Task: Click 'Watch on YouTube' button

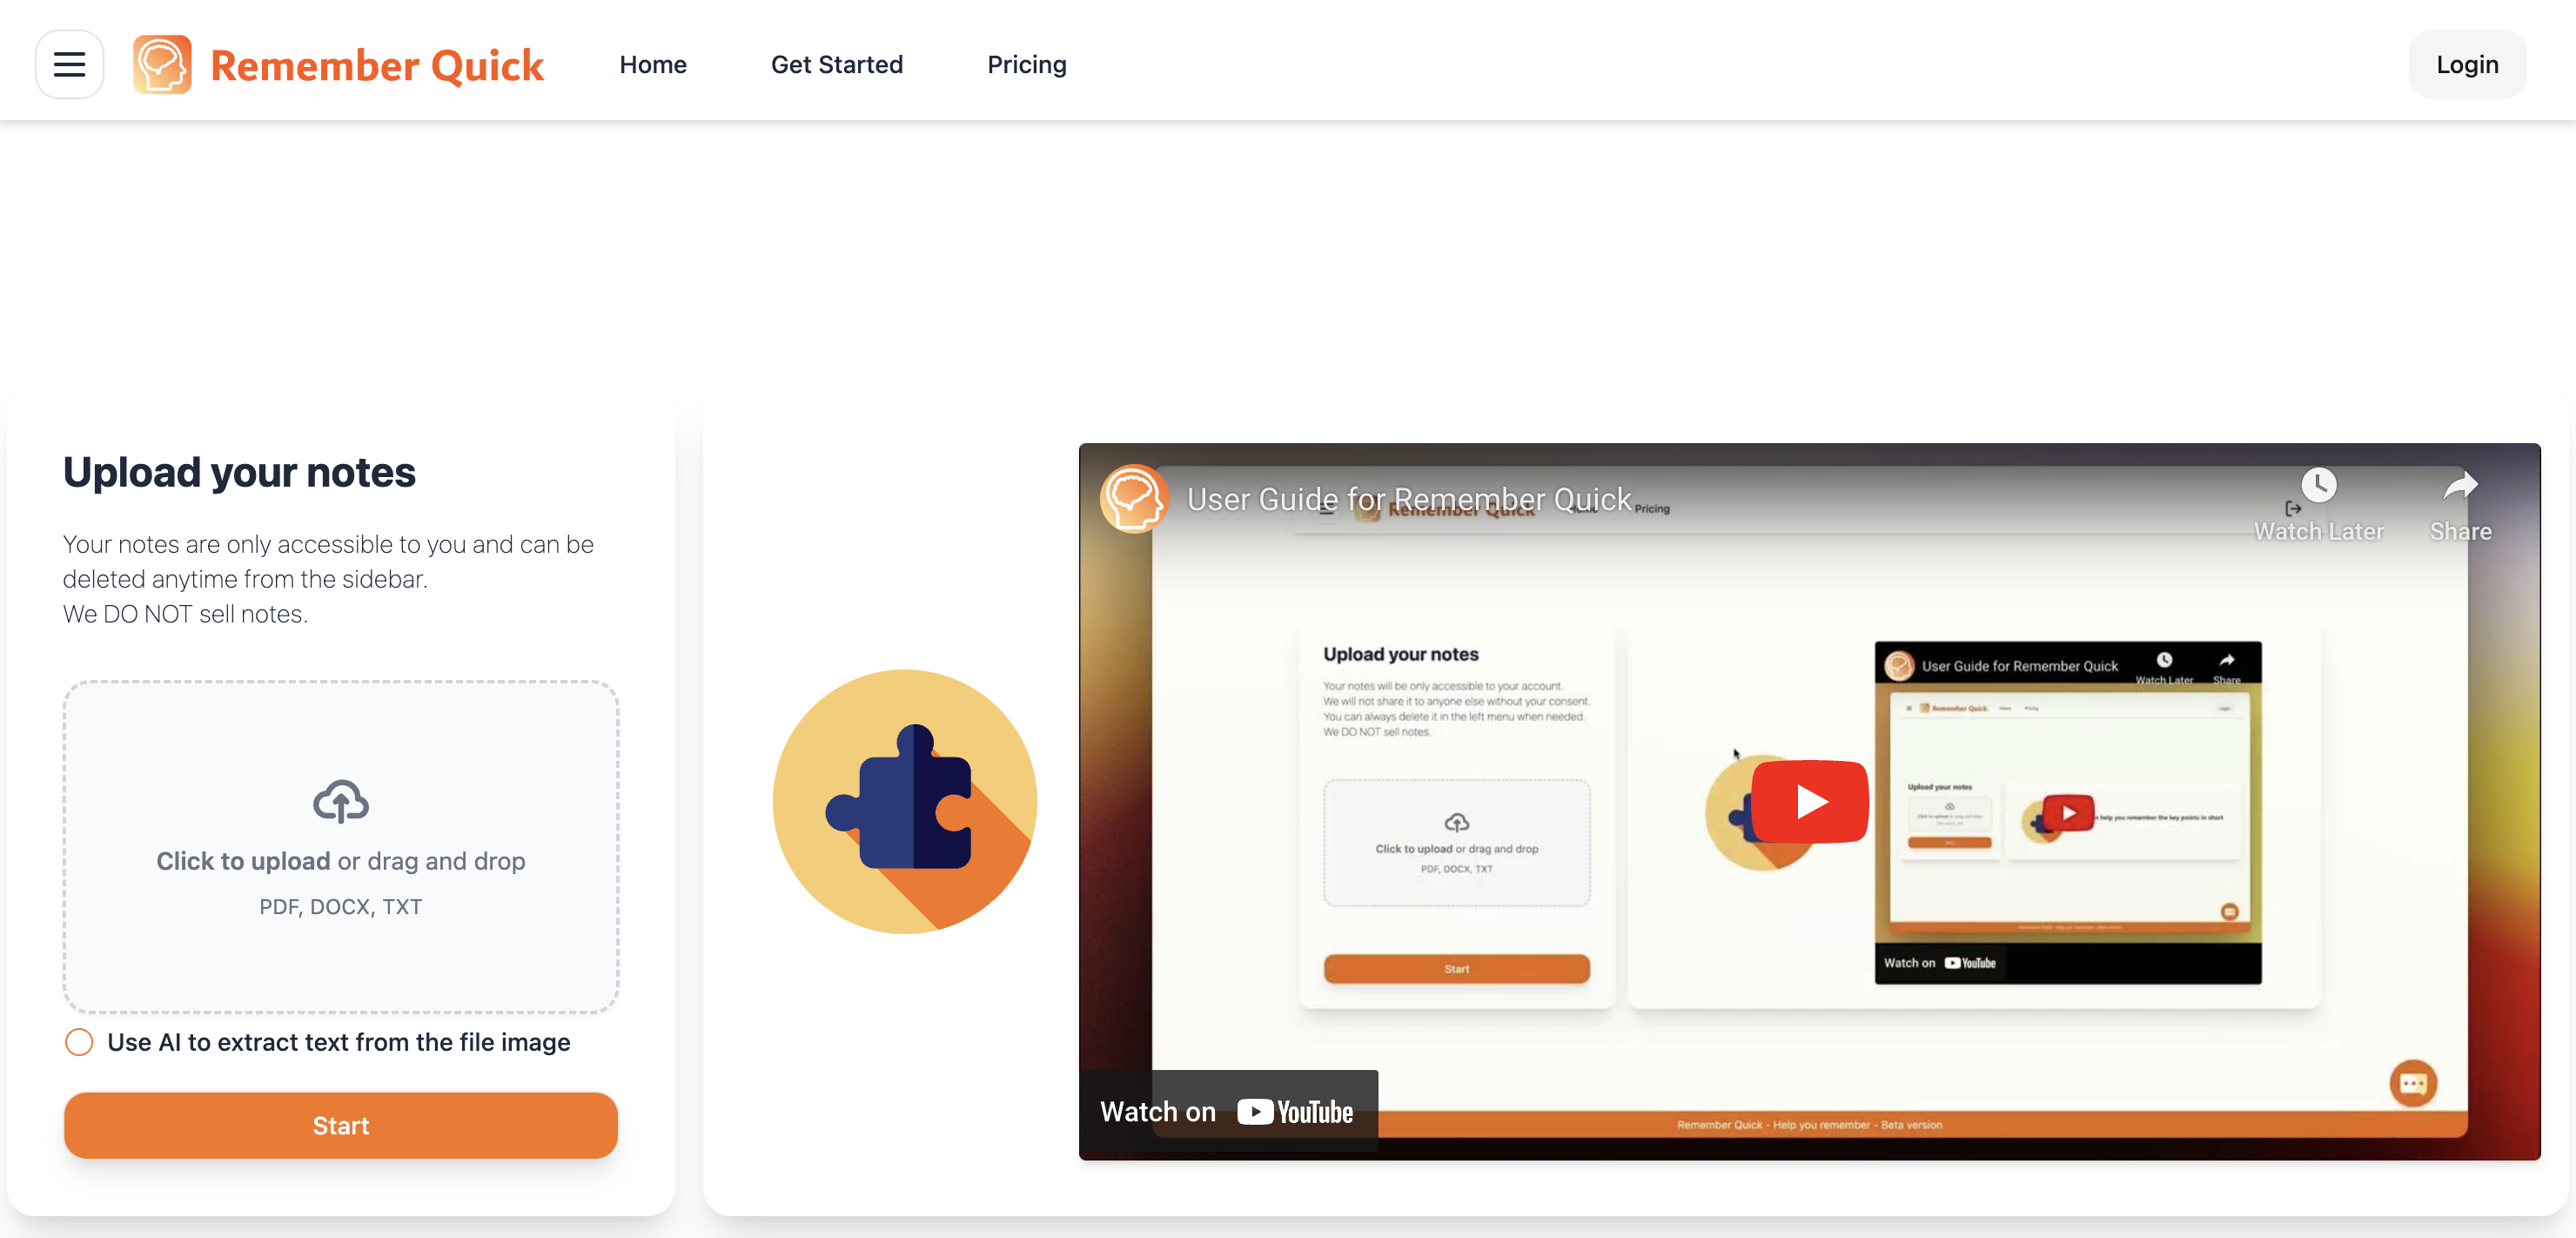Action: pyautogui.click(x=1228, y=1112)
